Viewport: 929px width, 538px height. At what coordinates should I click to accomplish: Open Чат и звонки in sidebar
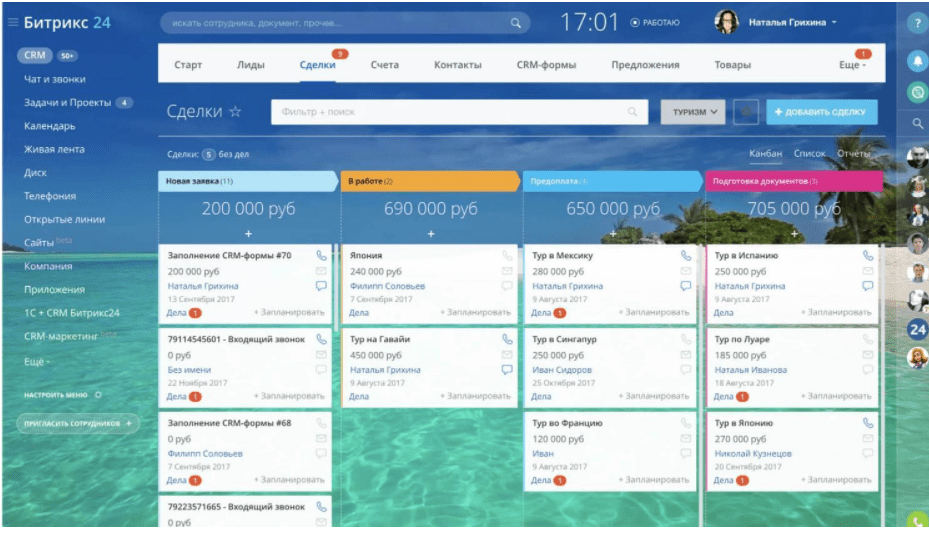point(55,79)
